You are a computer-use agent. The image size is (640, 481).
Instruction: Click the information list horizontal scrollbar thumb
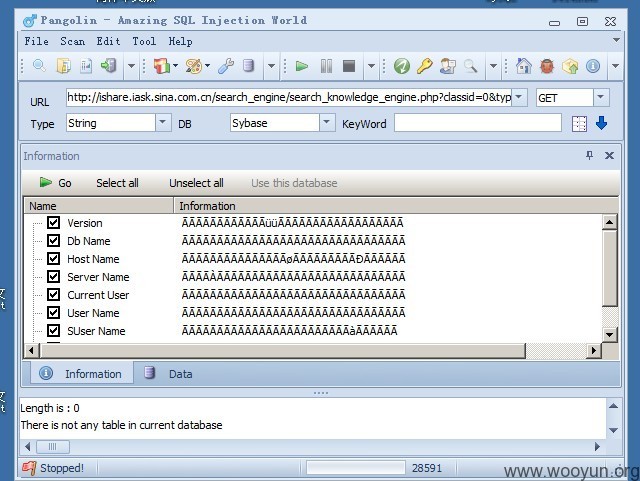point(282,350)
